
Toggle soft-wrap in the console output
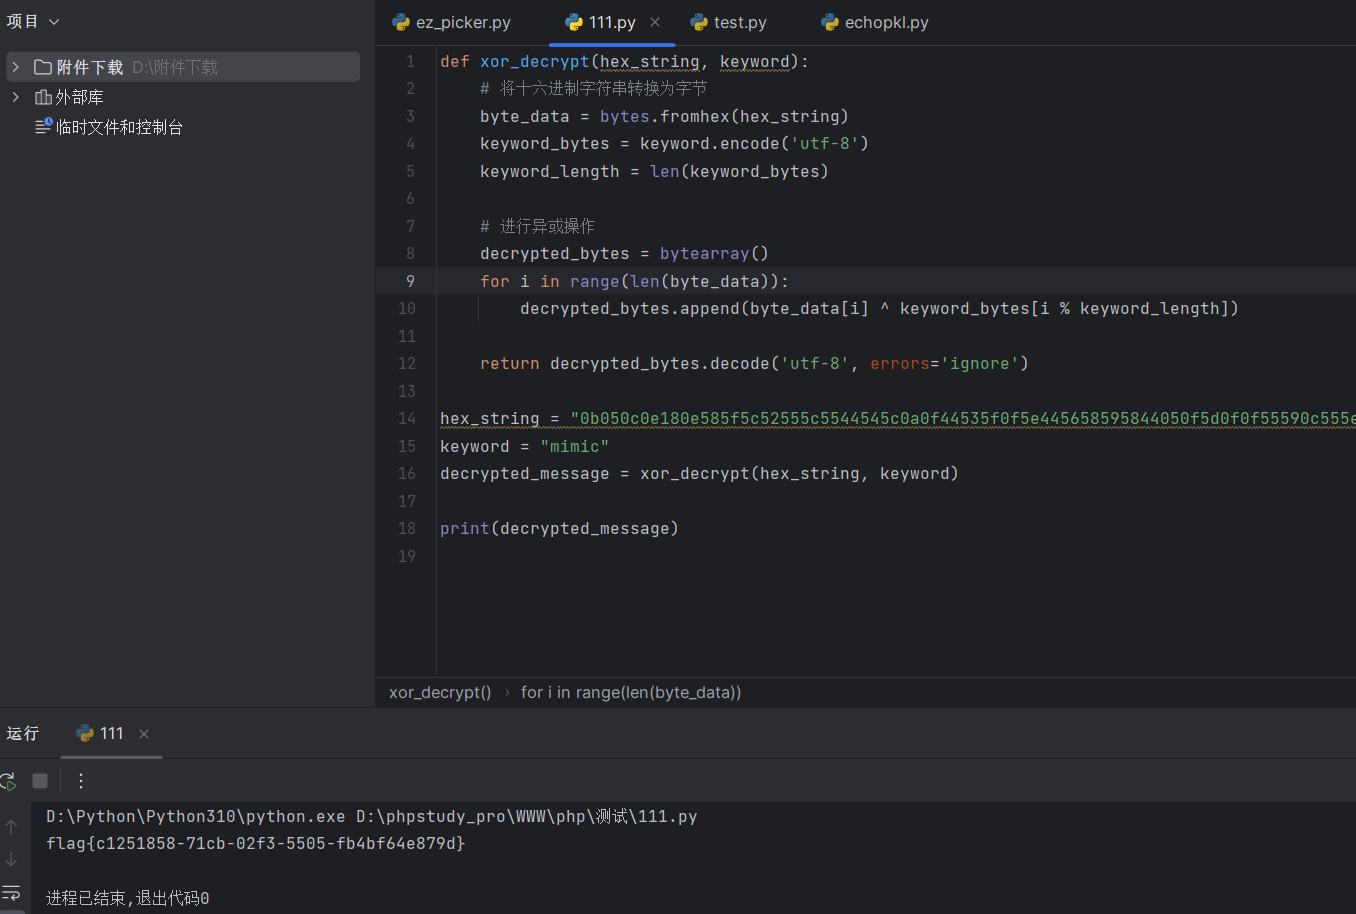pos(11,892)
